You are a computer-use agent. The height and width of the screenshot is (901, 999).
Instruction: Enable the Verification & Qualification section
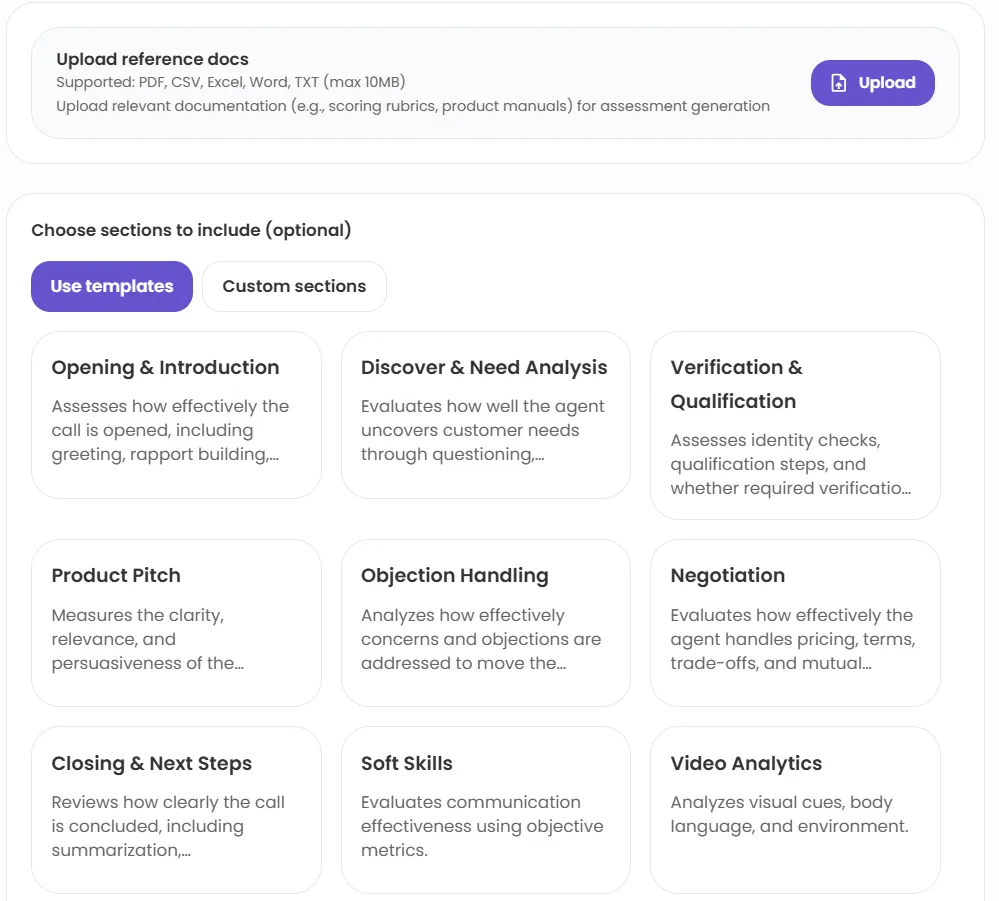click(795, 425)
